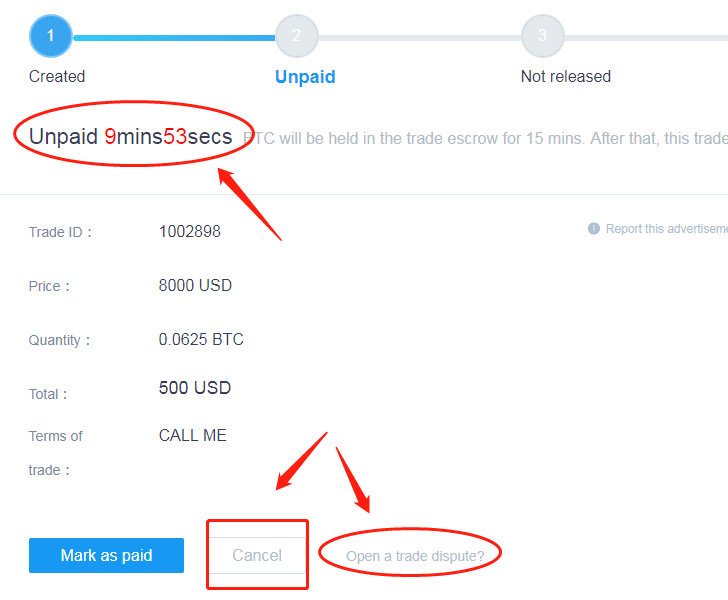Screen dimensions: 728x600
Task: Click the Report this advertisement link
Action: click(x=666, y=229)
